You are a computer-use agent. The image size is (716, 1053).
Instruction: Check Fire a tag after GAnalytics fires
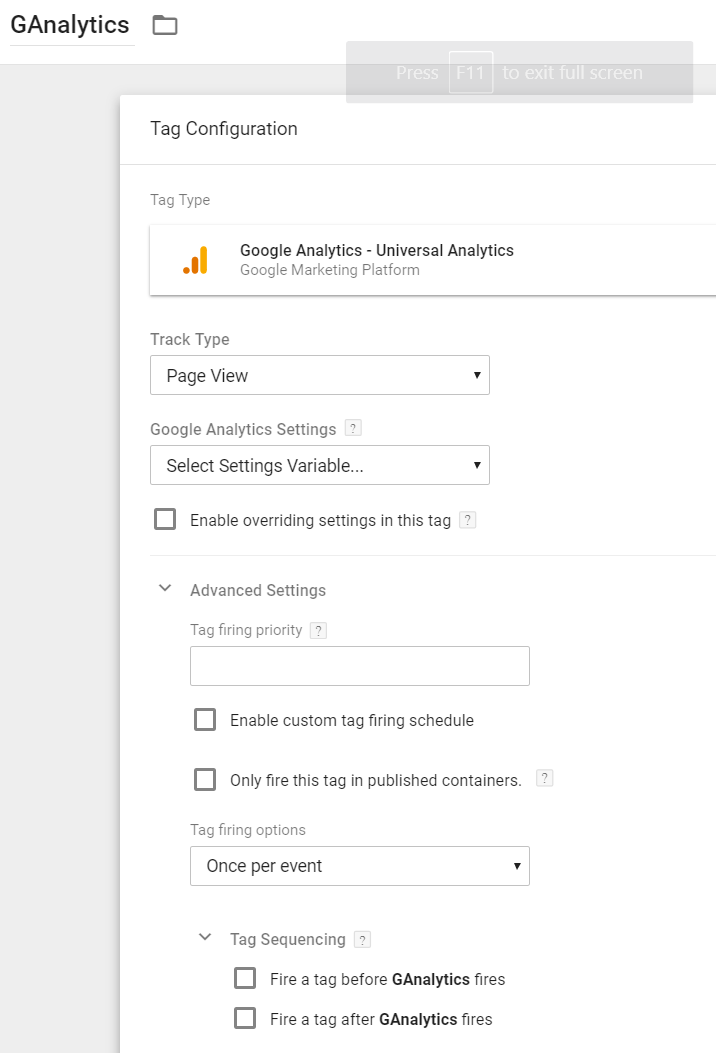(x=245, y=1018)
